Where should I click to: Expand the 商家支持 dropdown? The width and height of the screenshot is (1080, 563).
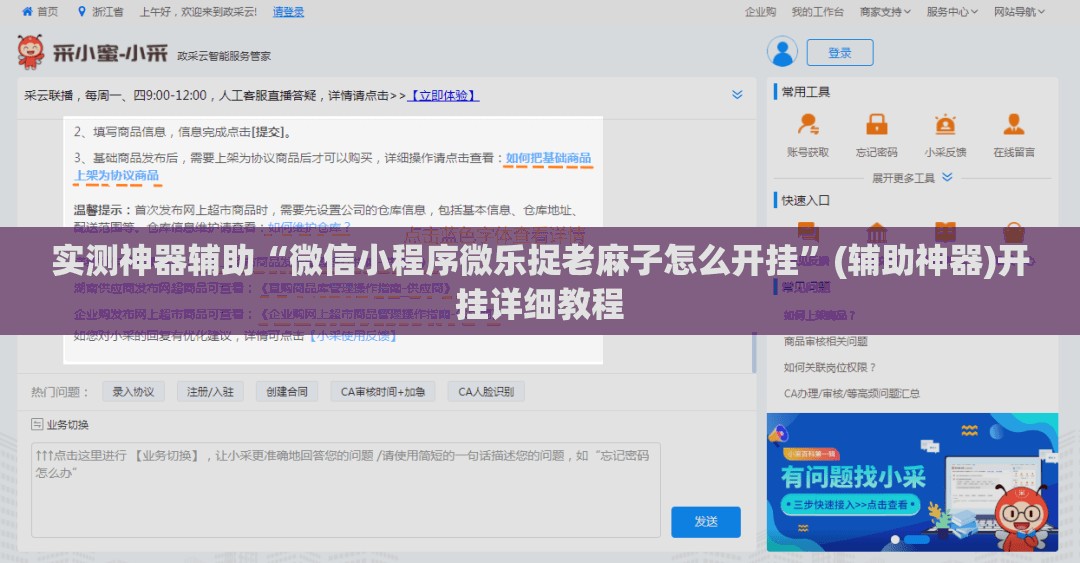coord(885,12)
